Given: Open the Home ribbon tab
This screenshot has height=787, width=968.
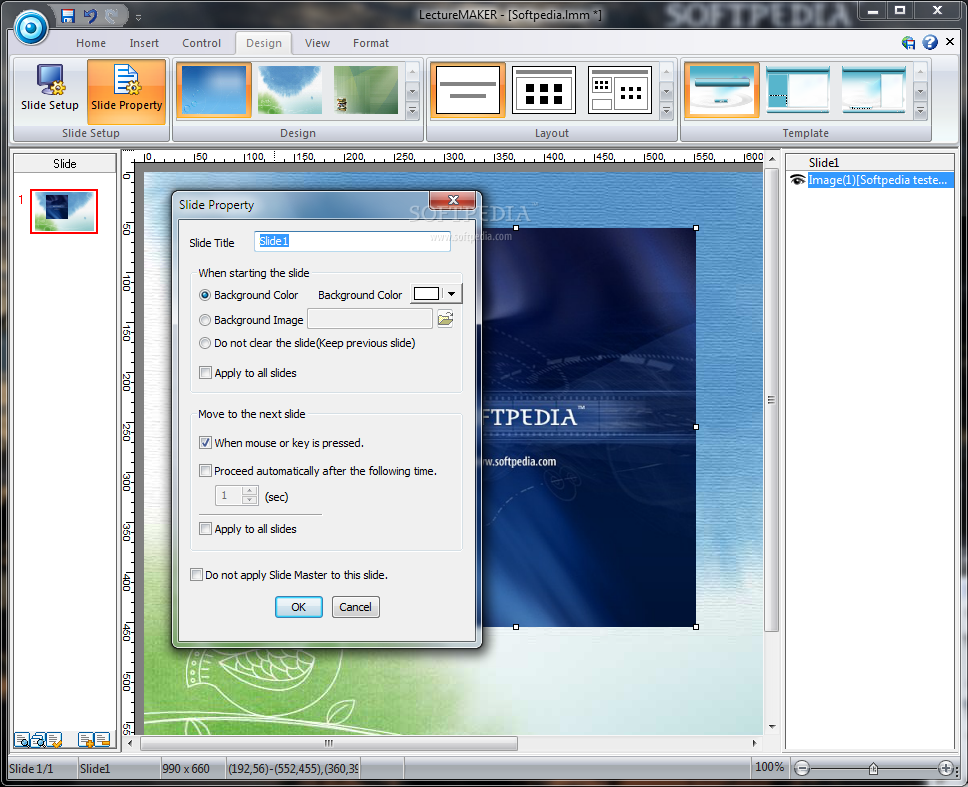Looking at the screenshot, I should (x=91, y=43).
